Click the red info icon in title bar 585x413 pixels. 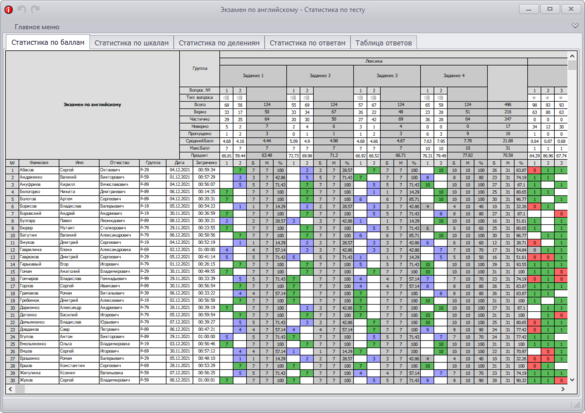pos(8,10)
